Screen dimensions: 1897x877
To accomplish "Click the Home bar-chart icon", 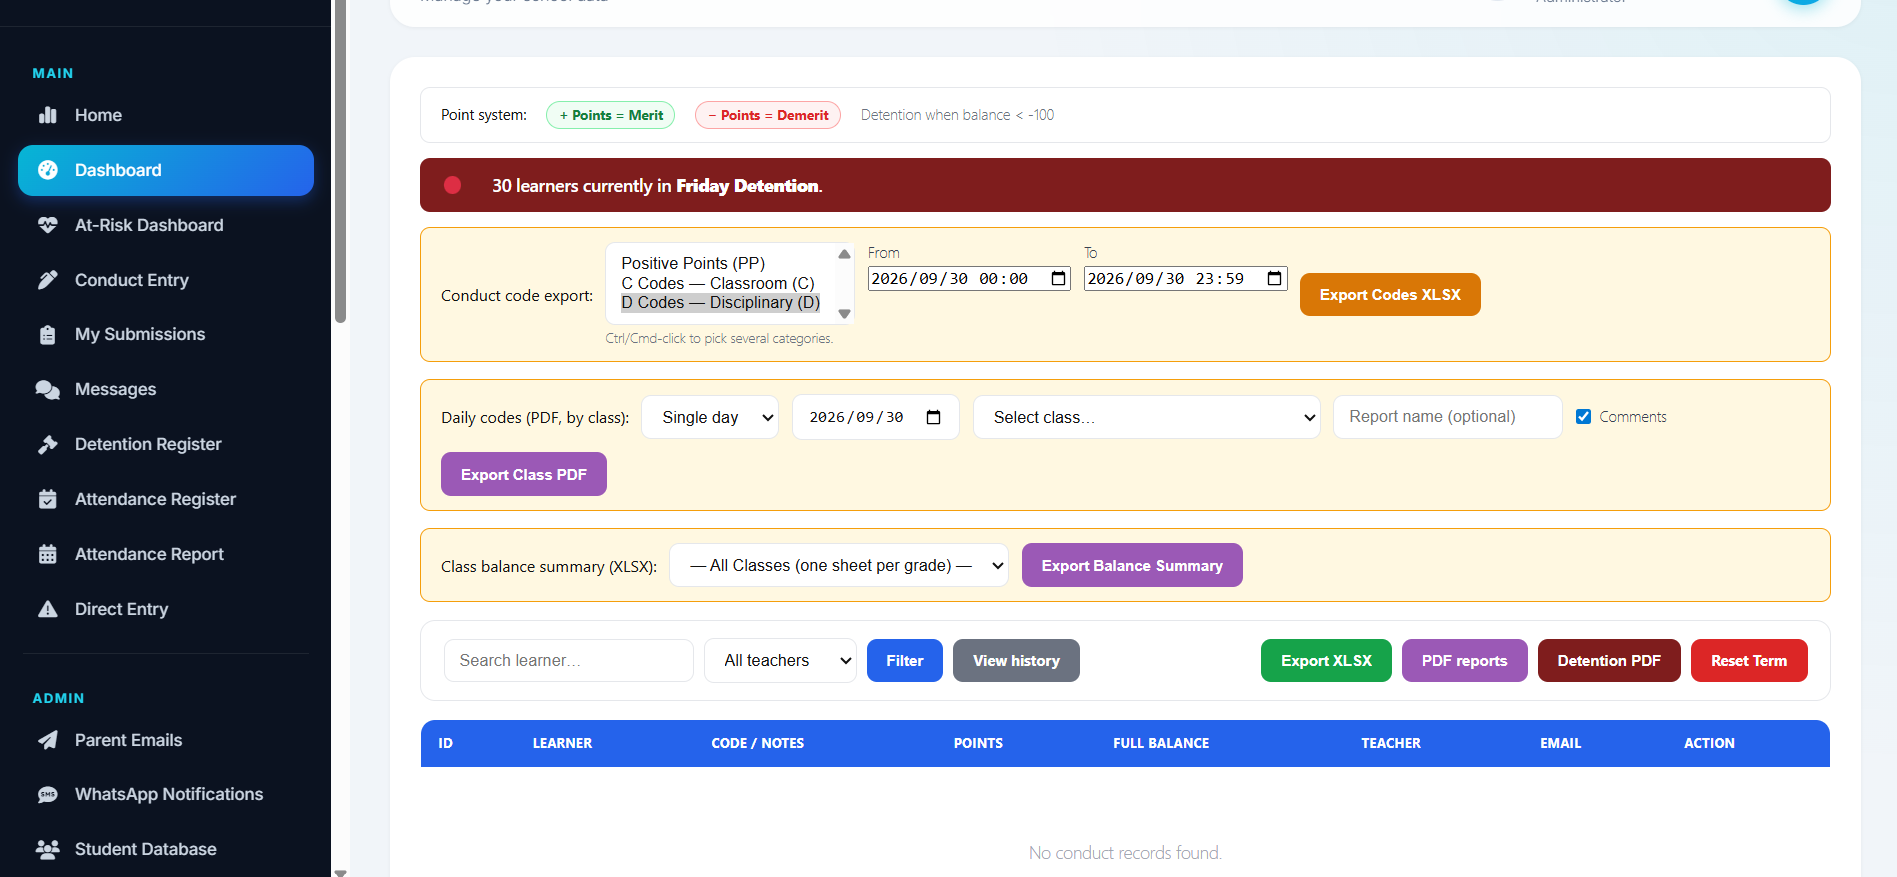I will point(47,115).
